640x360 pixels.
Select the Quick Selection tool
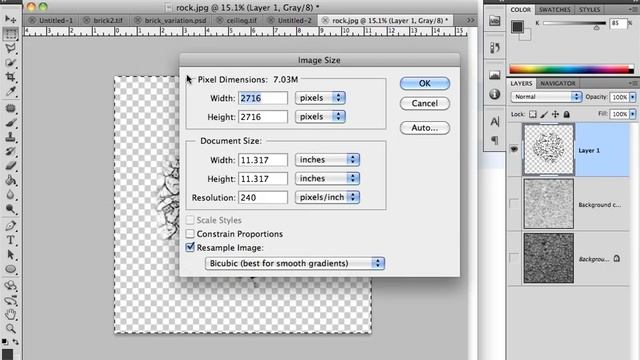pos(10,62)
